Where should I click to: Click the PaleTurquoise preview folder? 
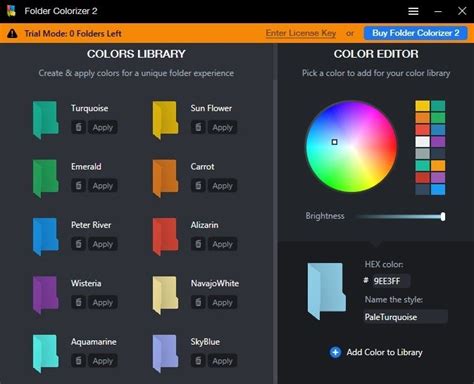coord(326,291)
